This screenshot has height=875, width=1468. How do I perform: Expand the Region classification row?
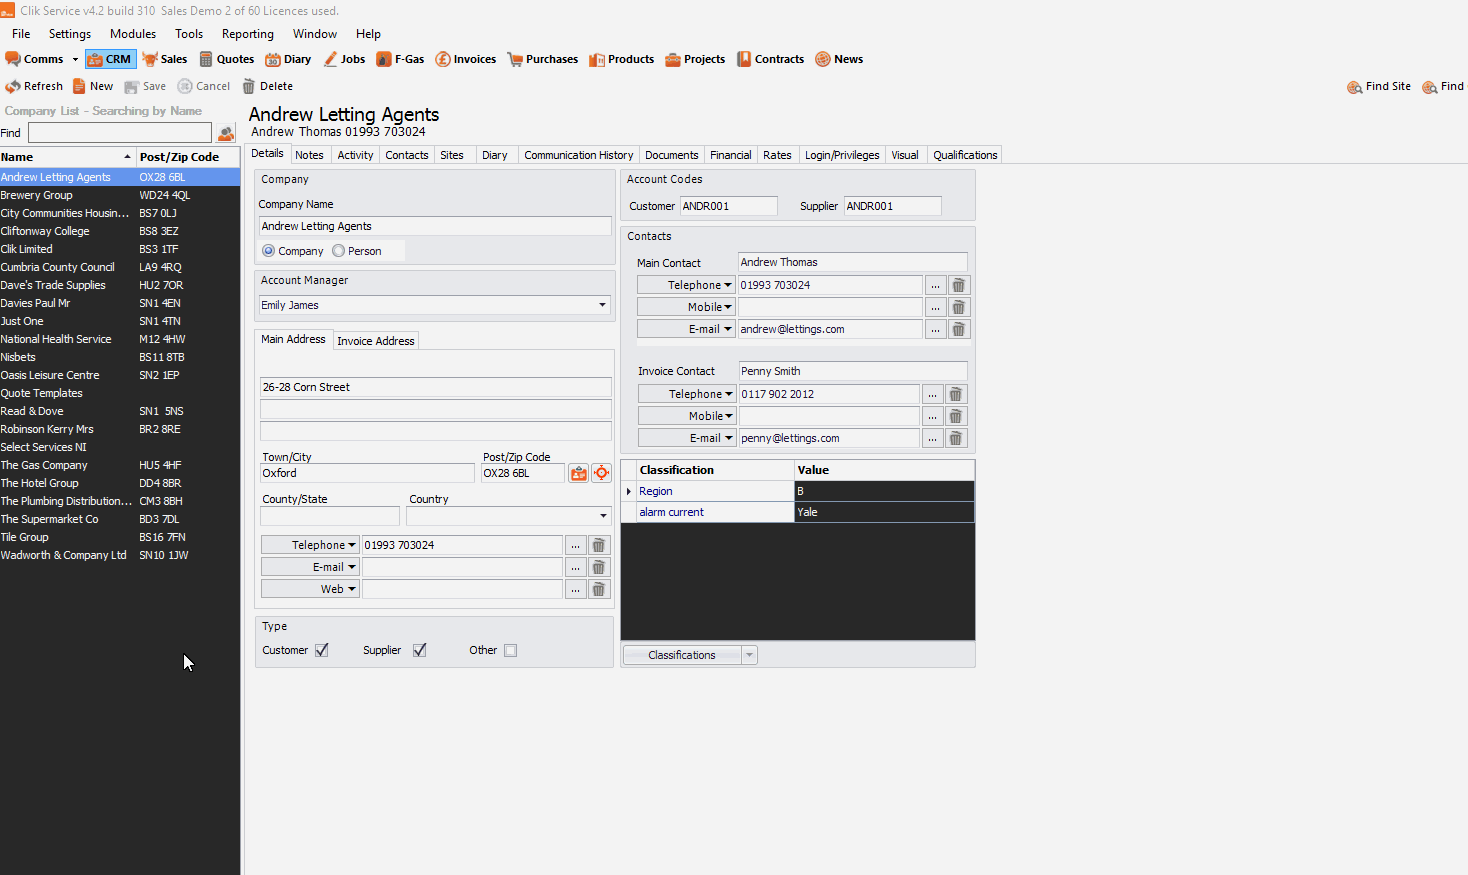tap(629, 491)
